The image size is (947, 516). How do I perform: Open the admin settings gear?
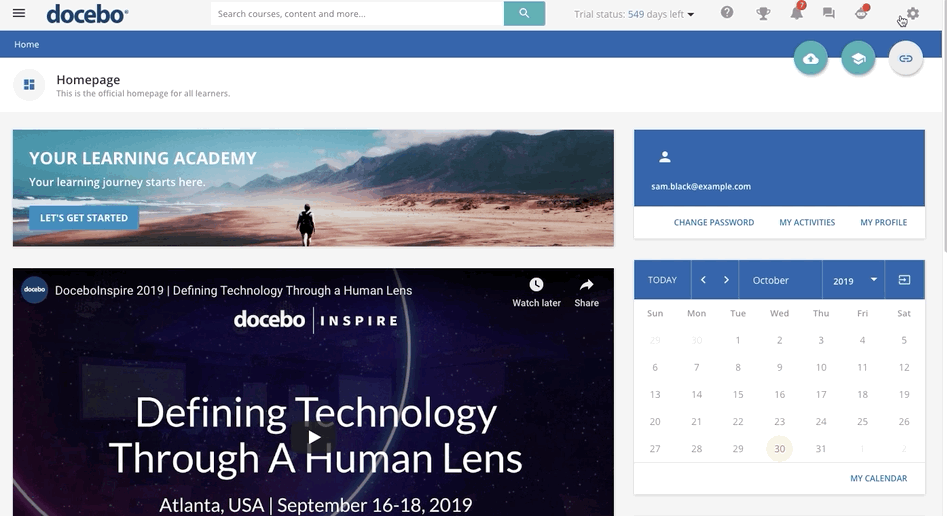[911, 14]
